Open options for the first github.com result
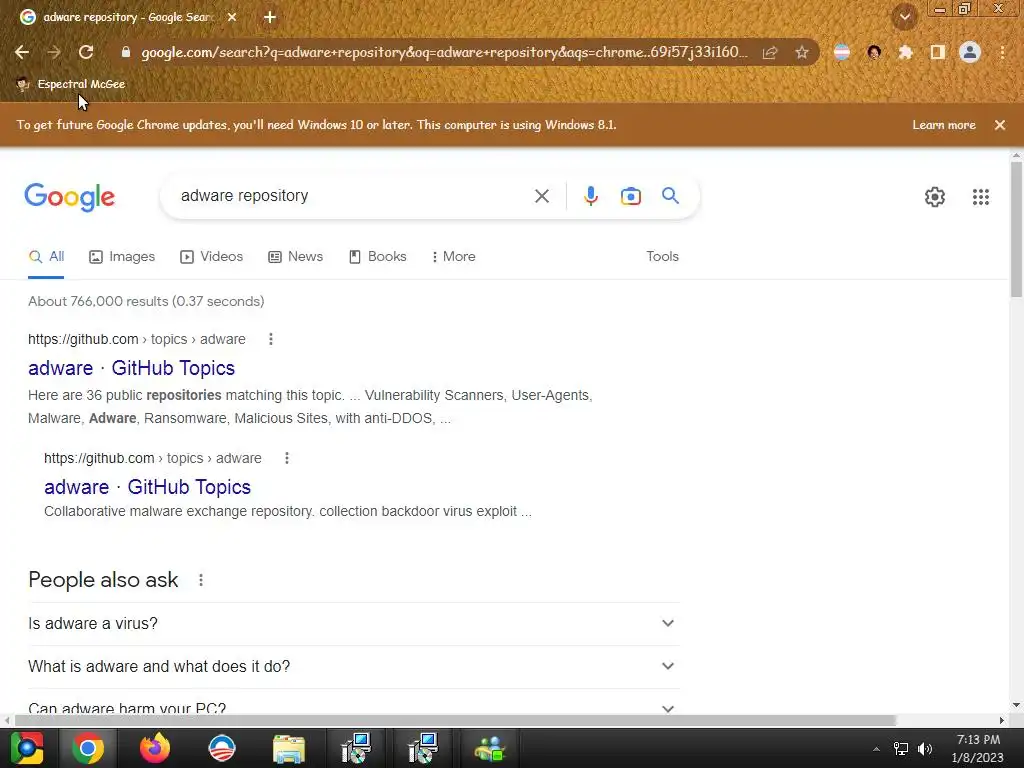The height and width of the screenshot is (768, 1024). [270, 339]
